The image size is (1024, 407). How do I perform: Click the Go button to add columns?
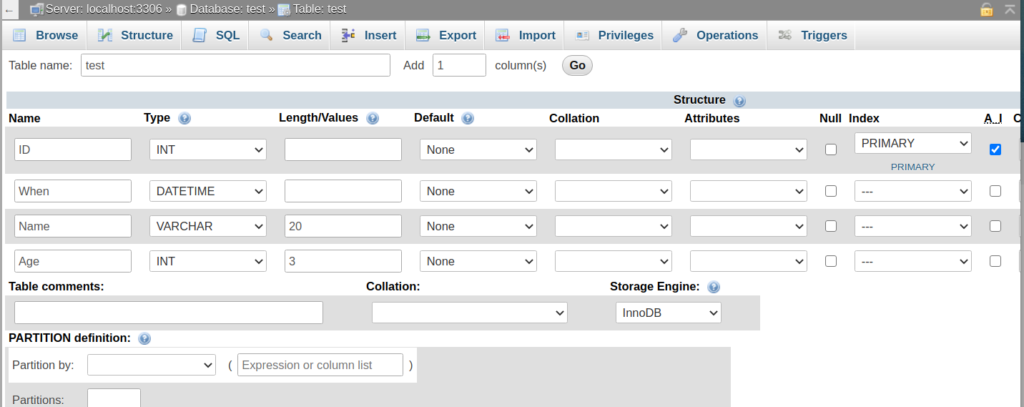(577, 65)
